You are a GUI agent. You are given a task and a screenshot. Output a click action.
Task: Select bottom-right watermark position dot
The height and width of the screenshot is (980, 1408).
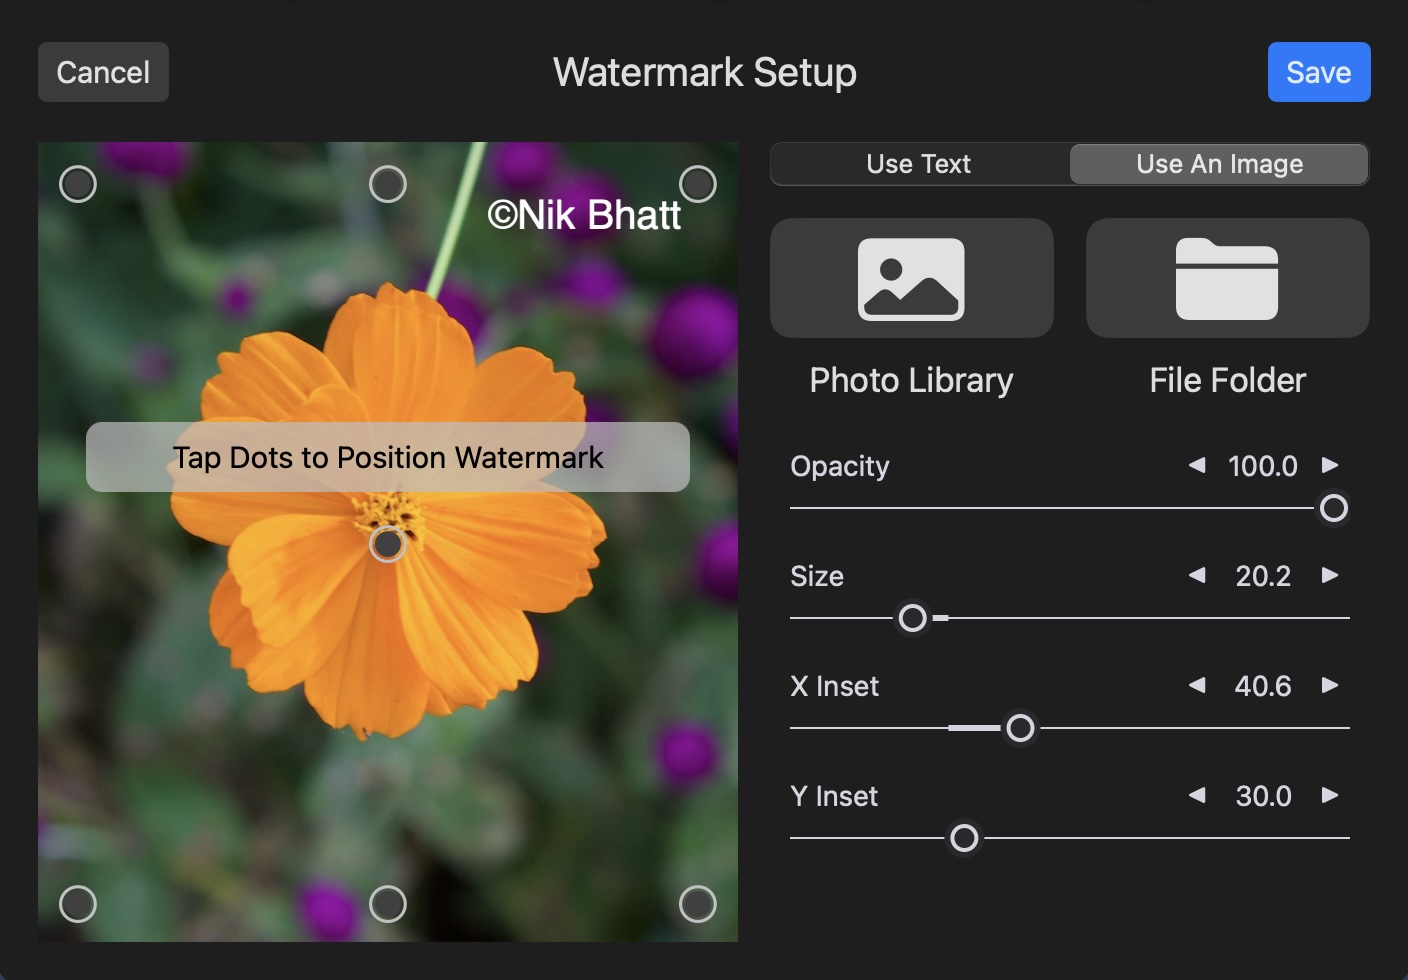(698, 904)
